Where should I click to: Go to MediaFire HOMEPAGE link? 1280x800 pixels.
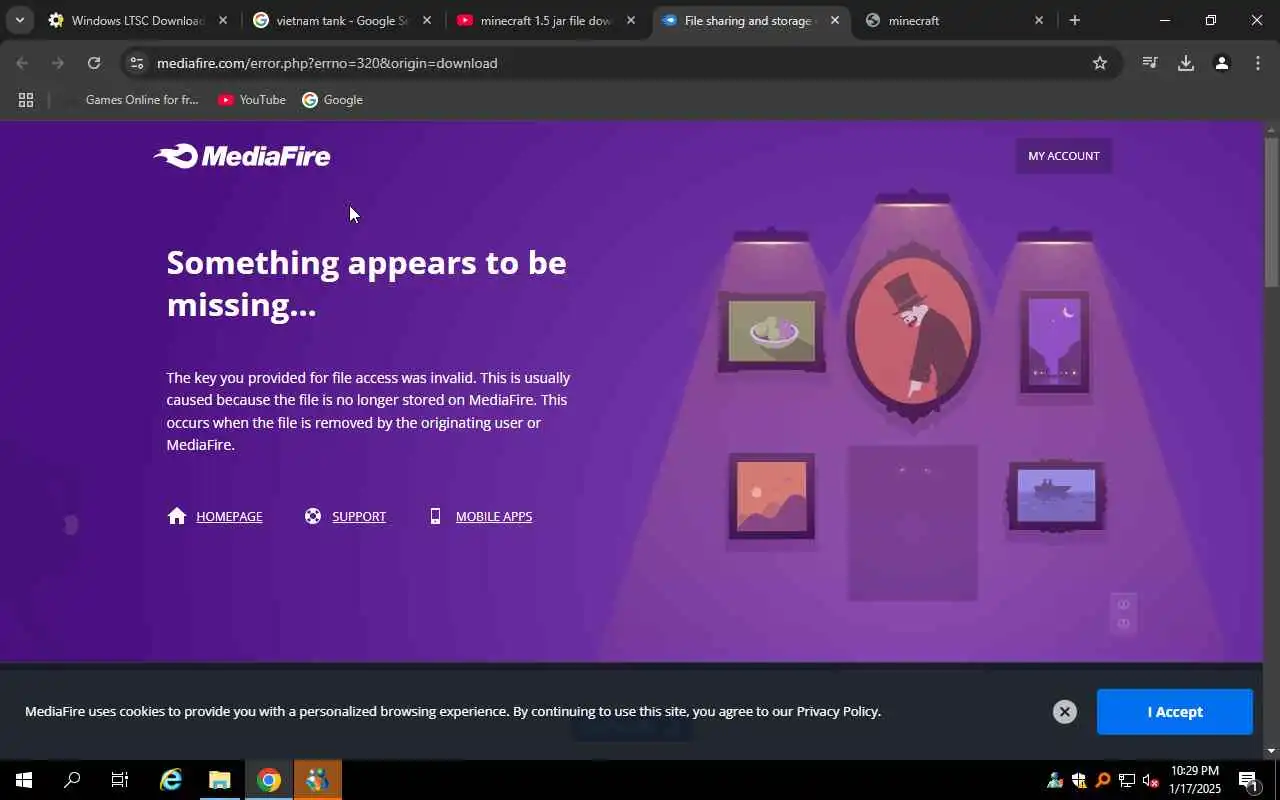tap(229, 517)
